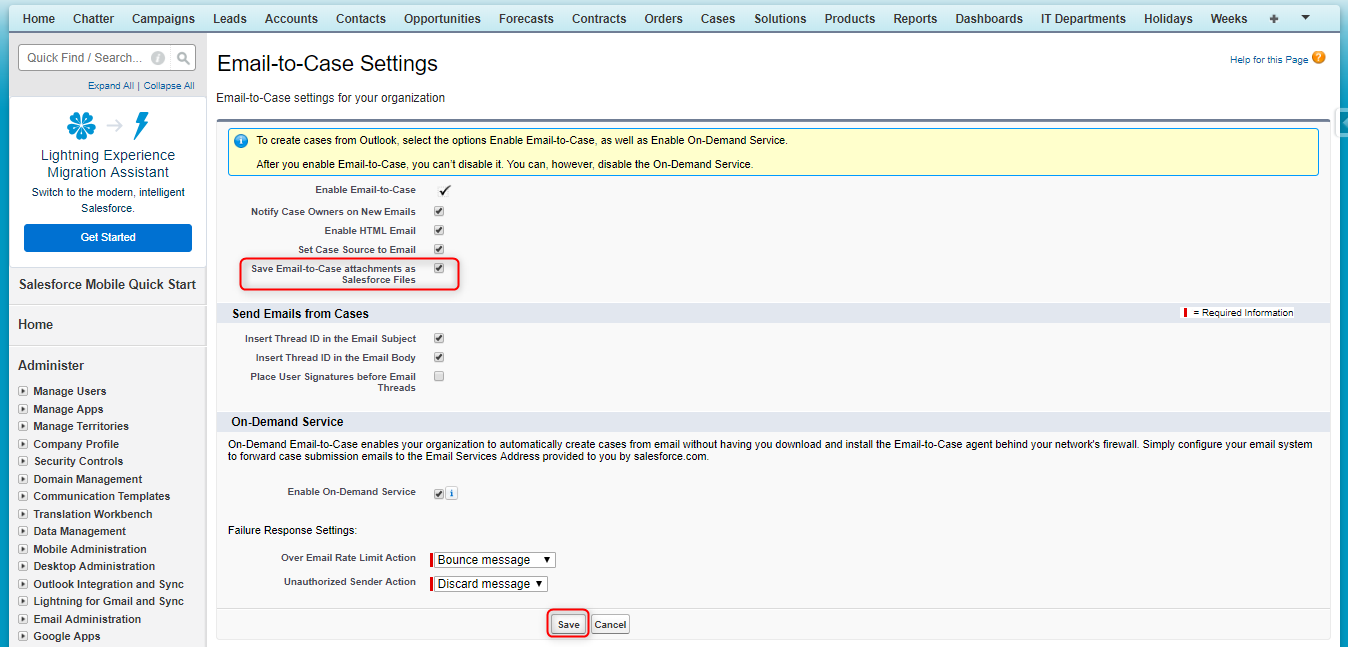Click info icon beside Enable On-Demand Service
Image resolution: width=1348 pixels, height=647 pixels.
click(451, 493)
